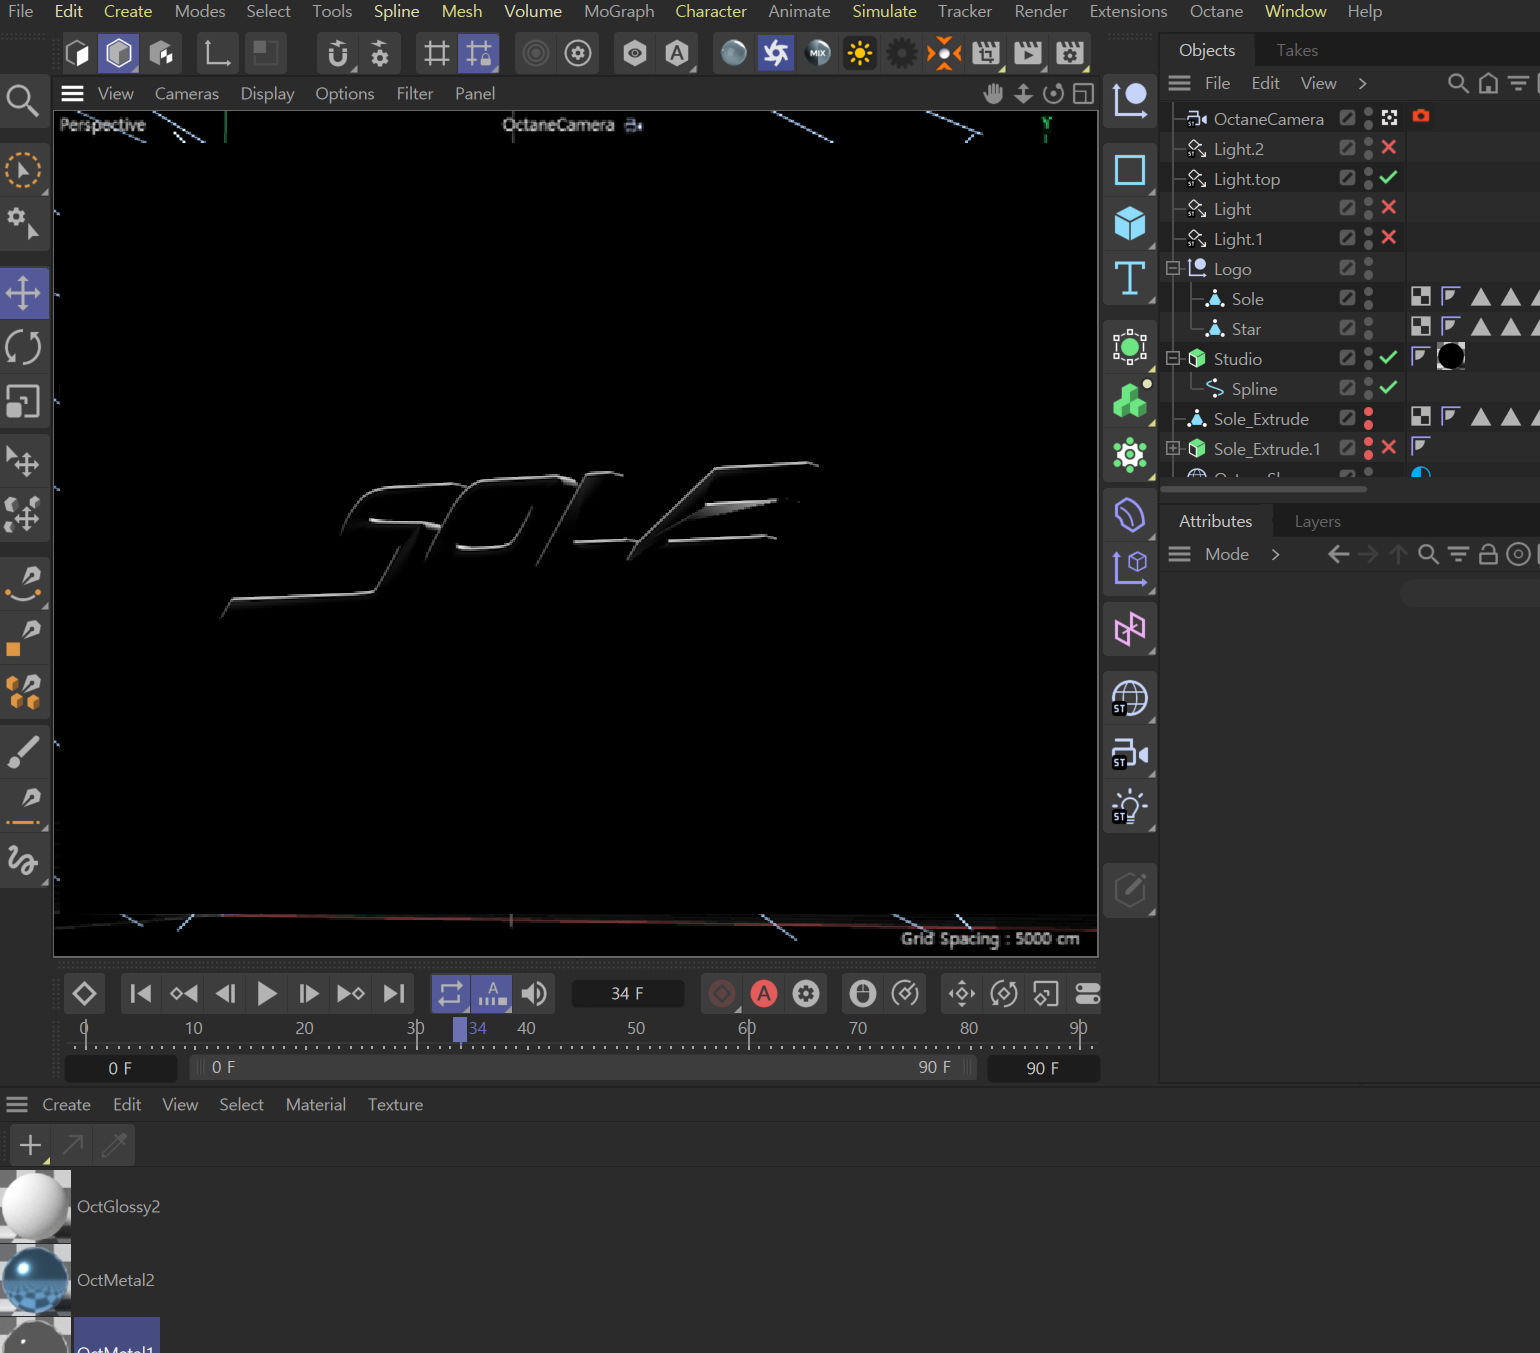Click the Object Manager home icon

click(x=1488, y=83)
